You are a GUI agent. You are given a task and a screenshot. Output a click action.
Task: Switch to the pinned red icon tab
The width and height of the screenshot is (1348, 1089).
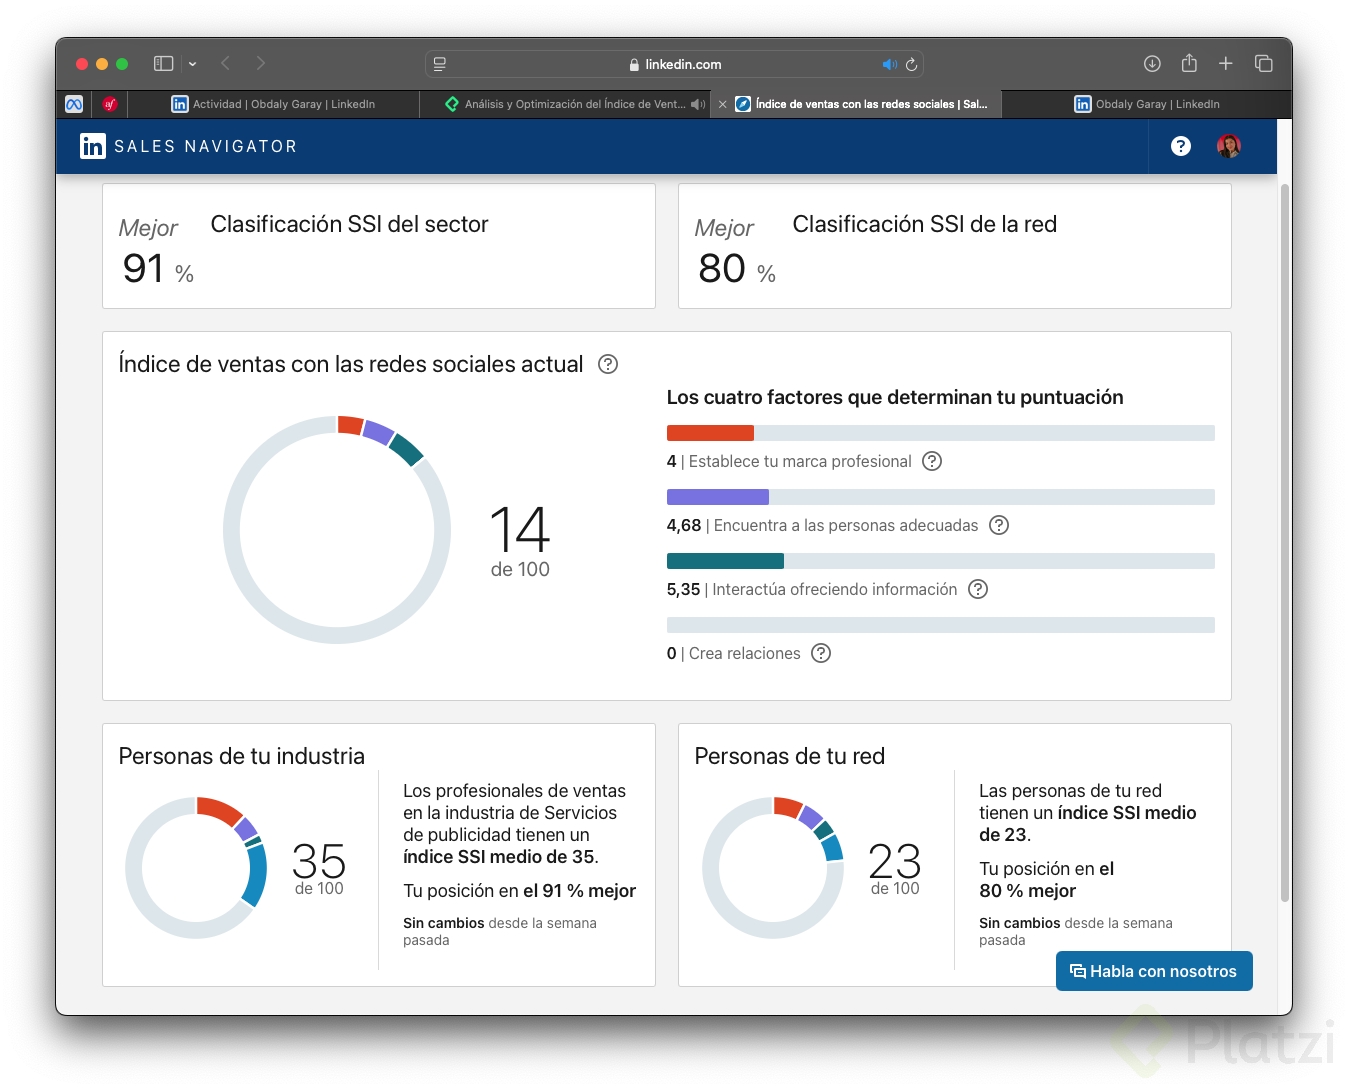pos(110,104)
